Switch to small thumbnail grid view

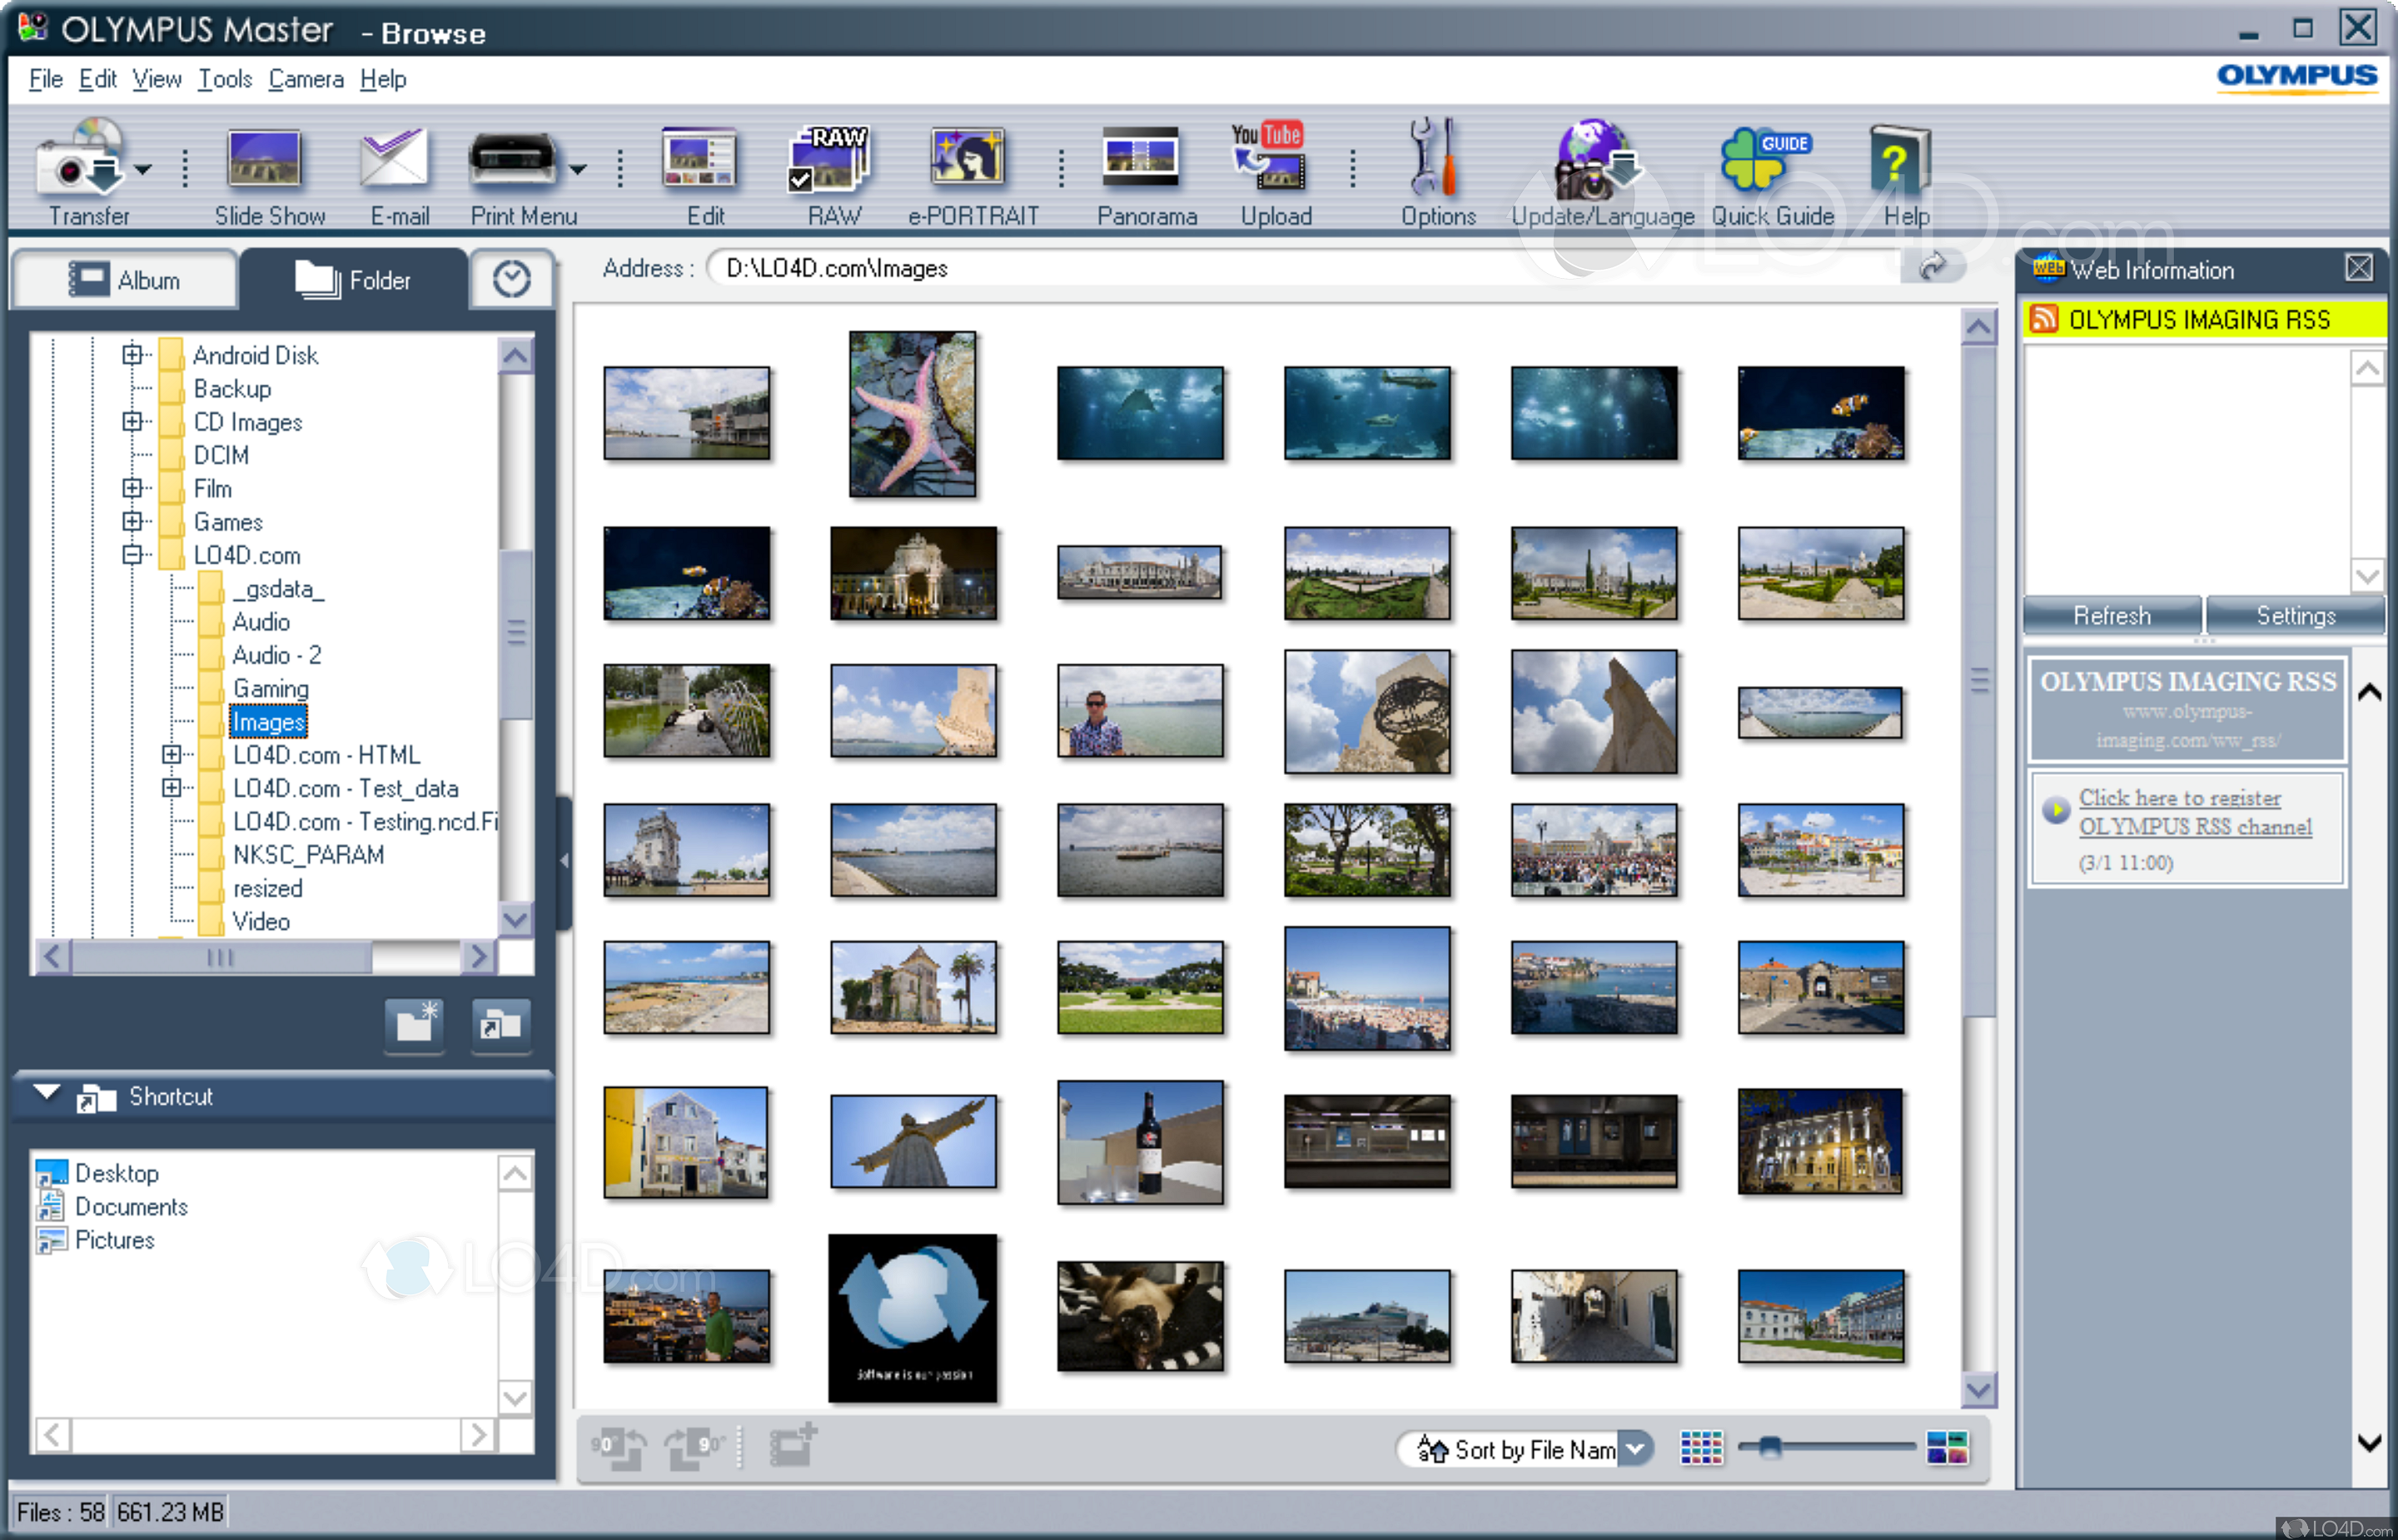[1701, 1447]
